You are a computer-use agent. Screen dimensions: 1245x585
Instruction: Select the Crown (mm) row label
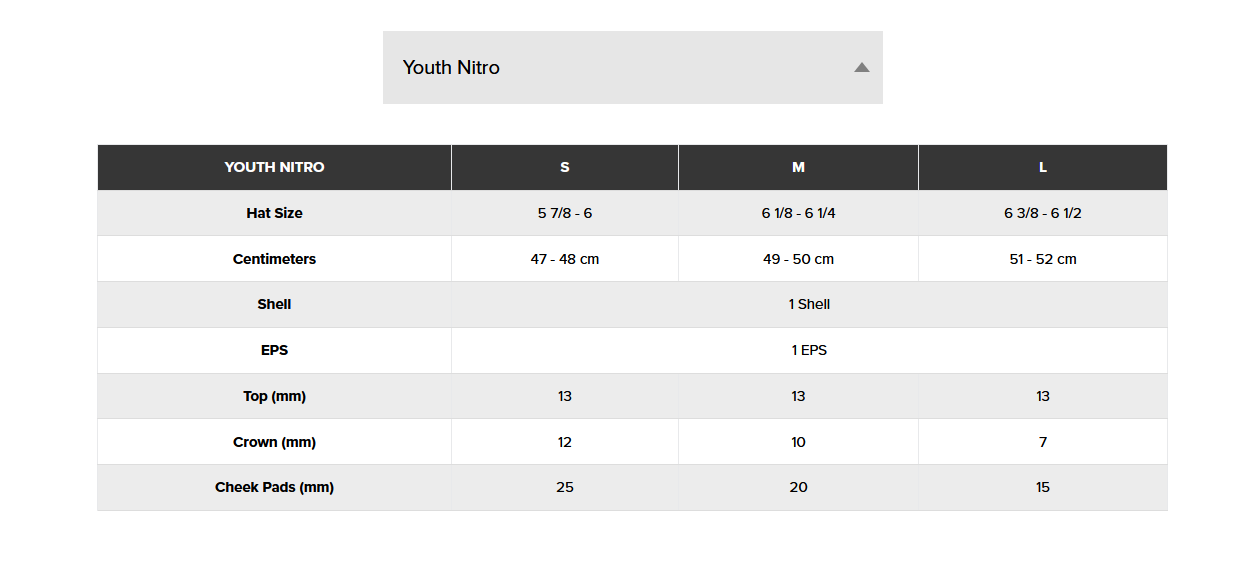pyautogui.click(x=274, y=442)
